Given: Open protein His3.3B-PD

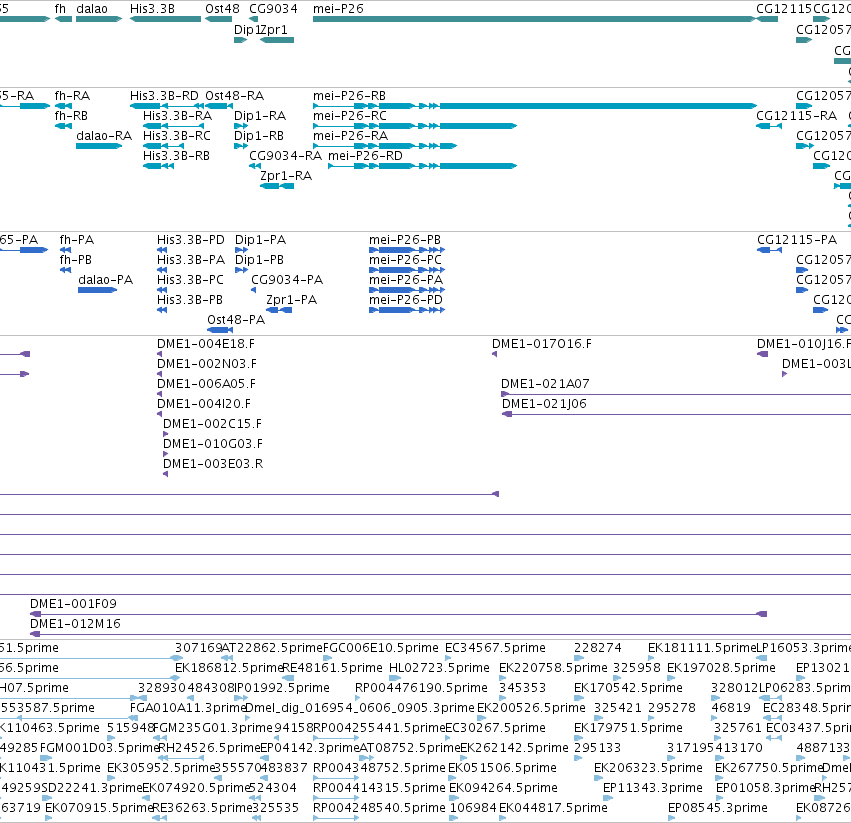Looking at the screenshot, I should tap(190, 240).
